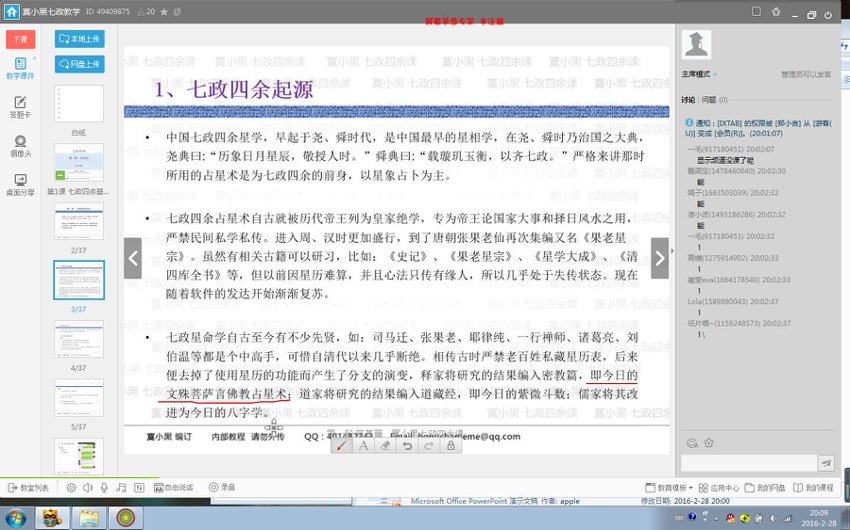Click the undo annotation arrow

[x=407, y=445]
